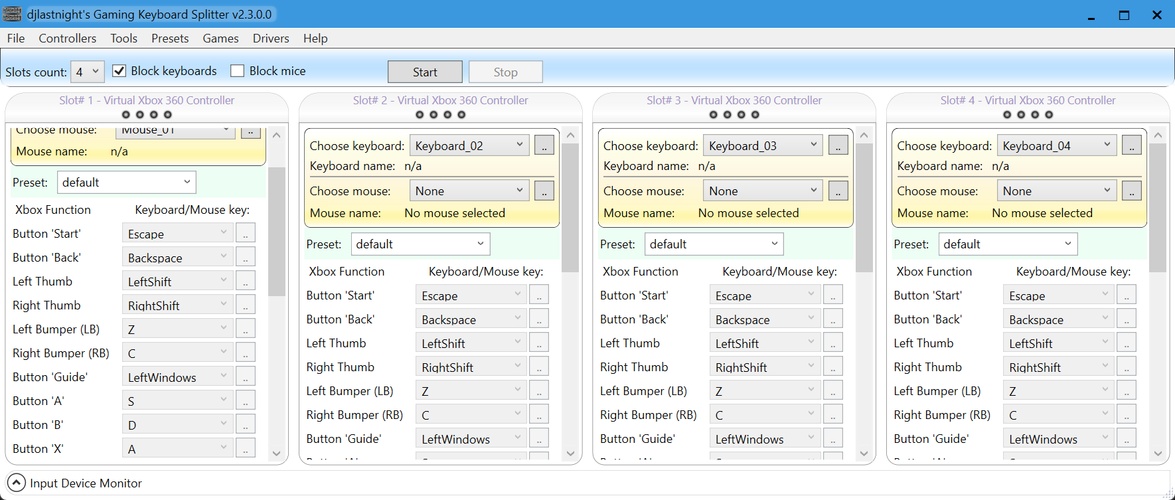Open the Controllers menu

coord(67,38)
